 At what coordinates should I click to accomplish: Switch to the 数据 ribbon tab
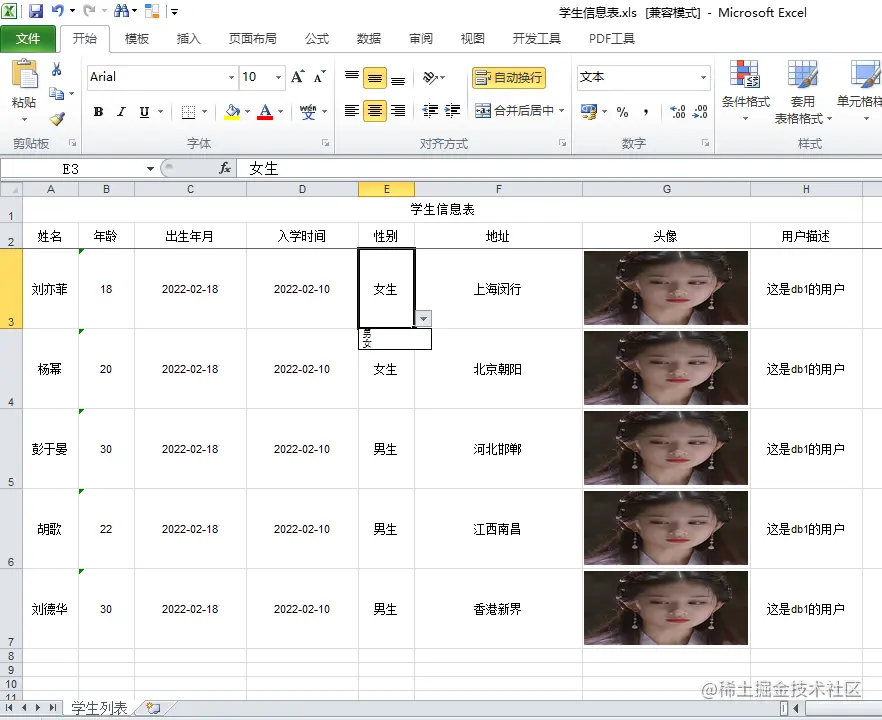tap(369, 38)
